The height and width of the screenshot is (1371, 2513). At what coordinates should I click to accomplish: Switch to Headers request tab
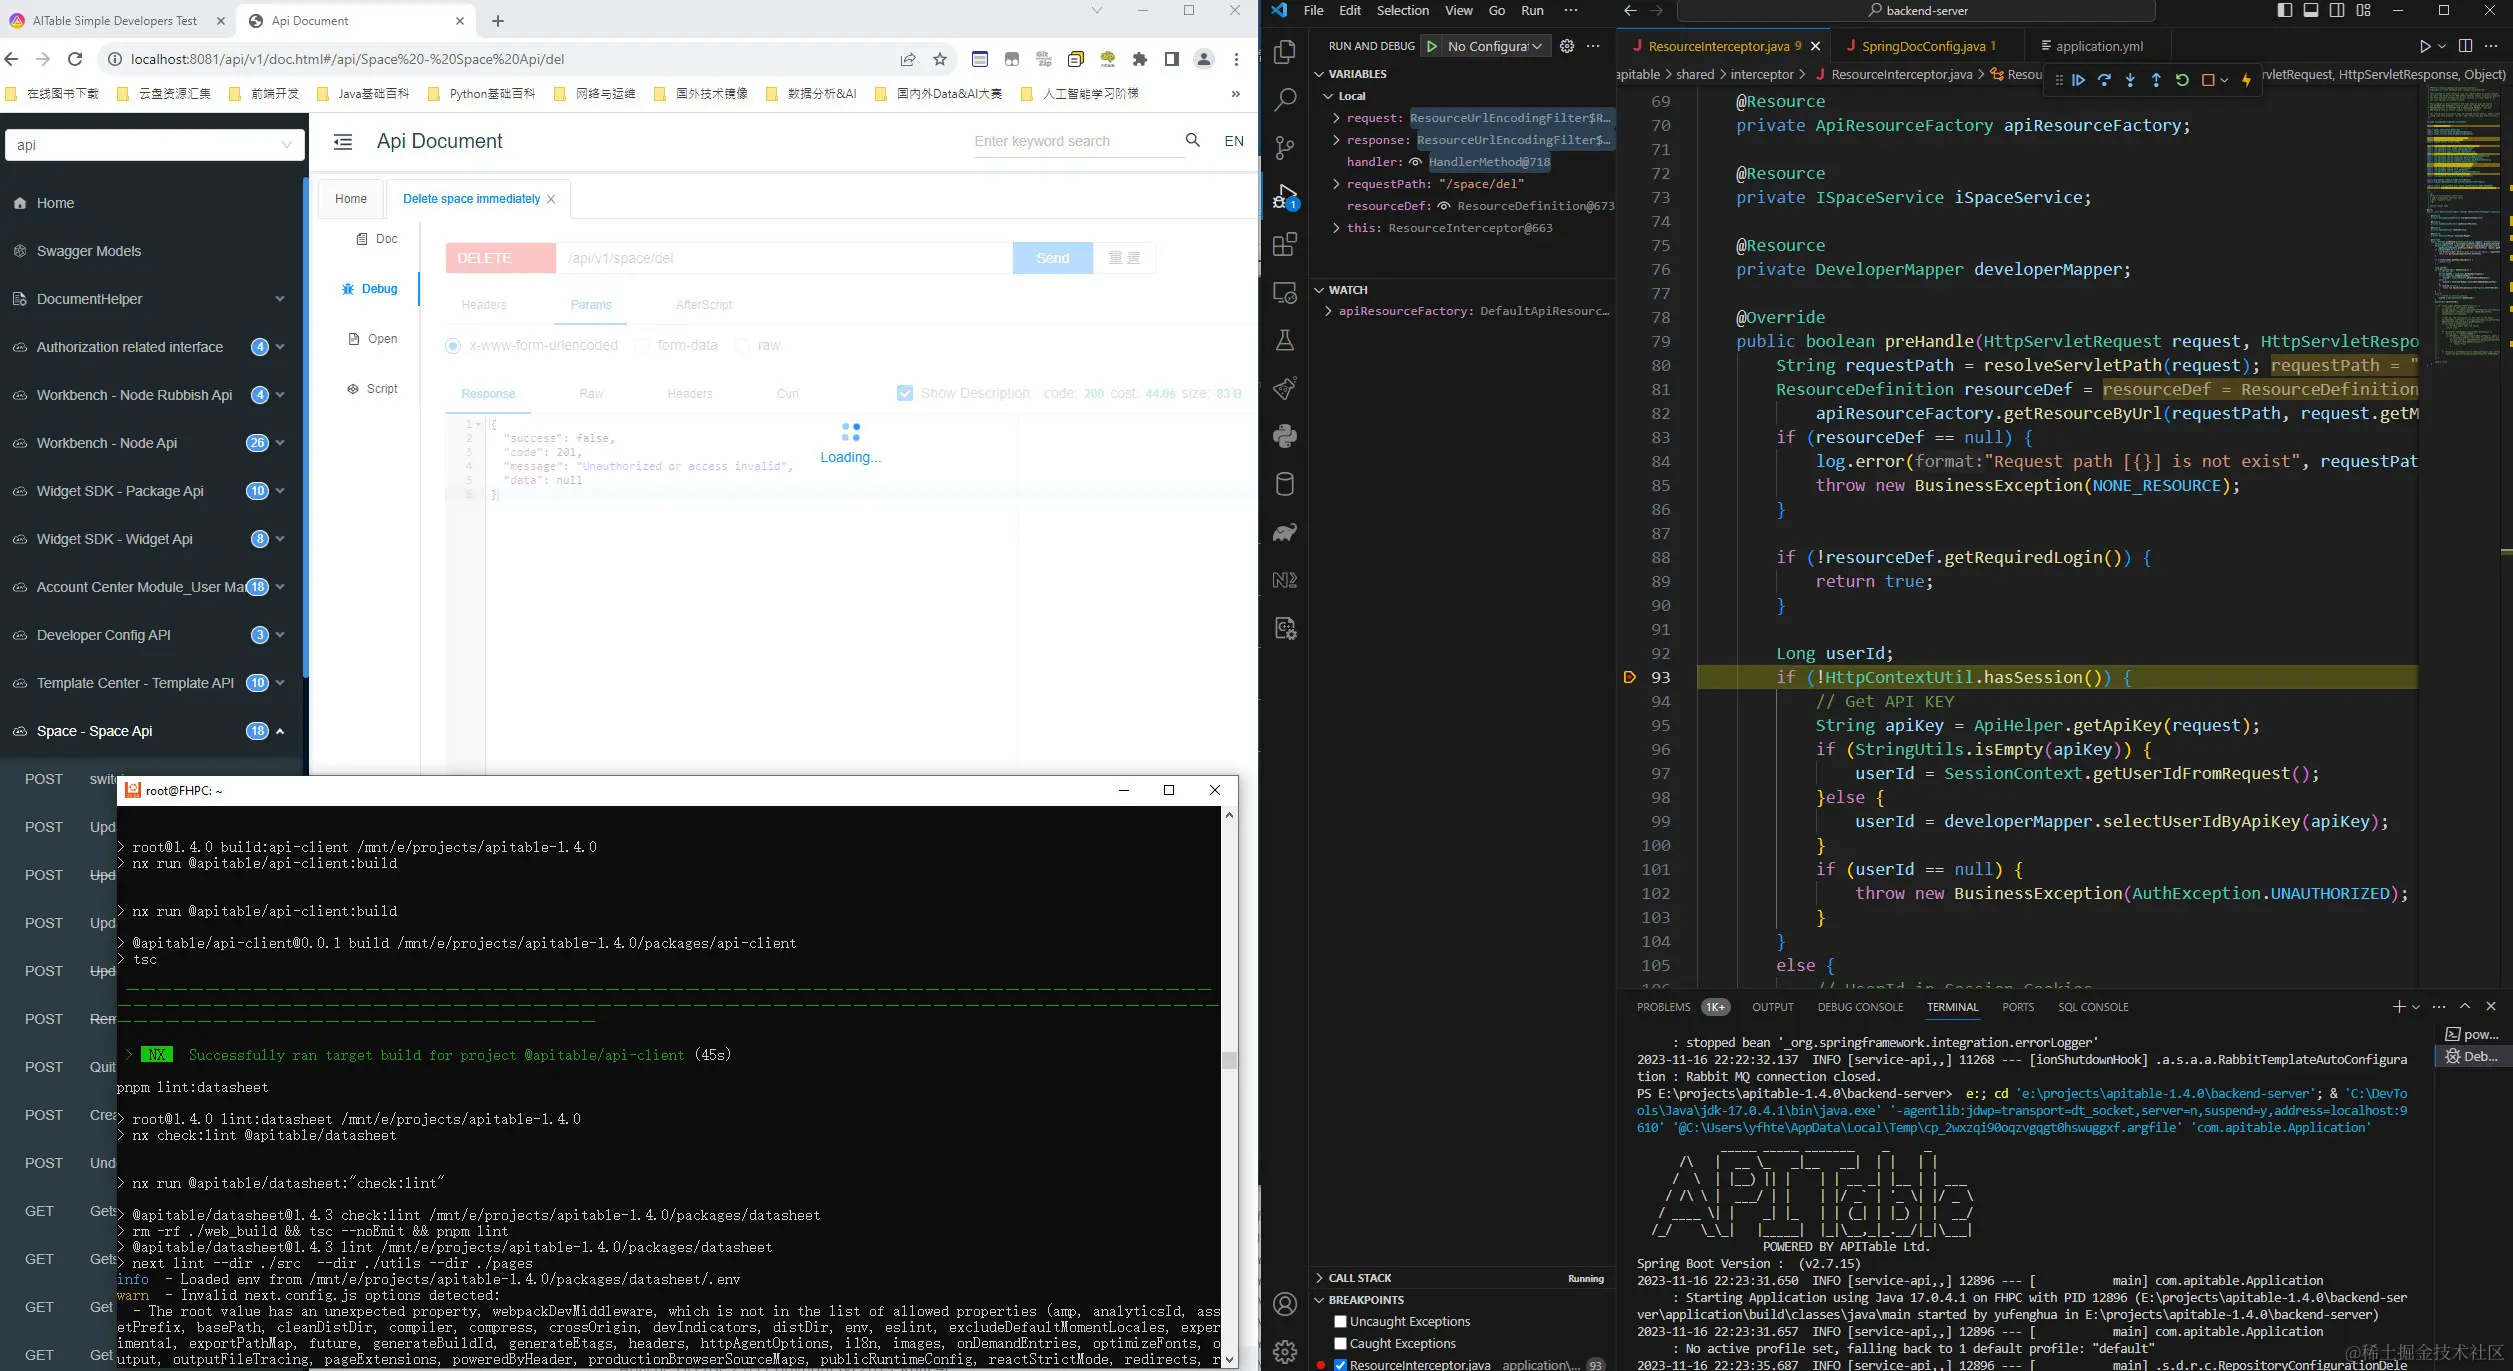point(484,305)
